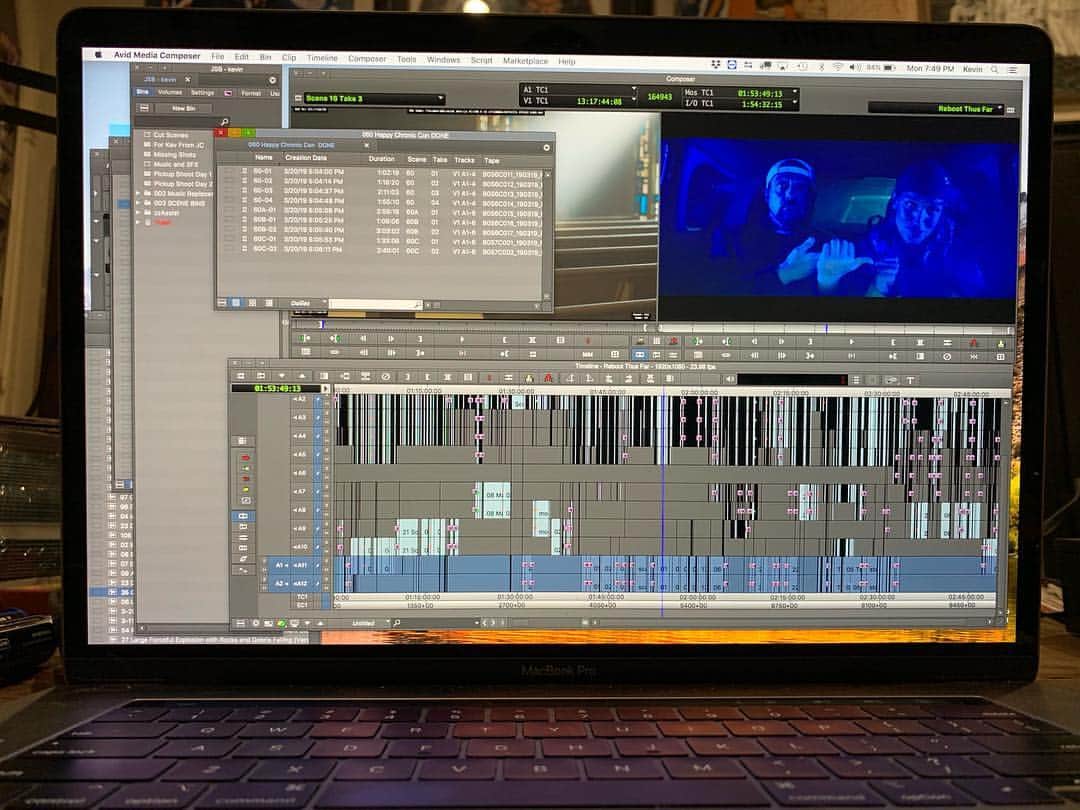Play the clip in the source monitor
The image size is (1080, 810).
462,340
